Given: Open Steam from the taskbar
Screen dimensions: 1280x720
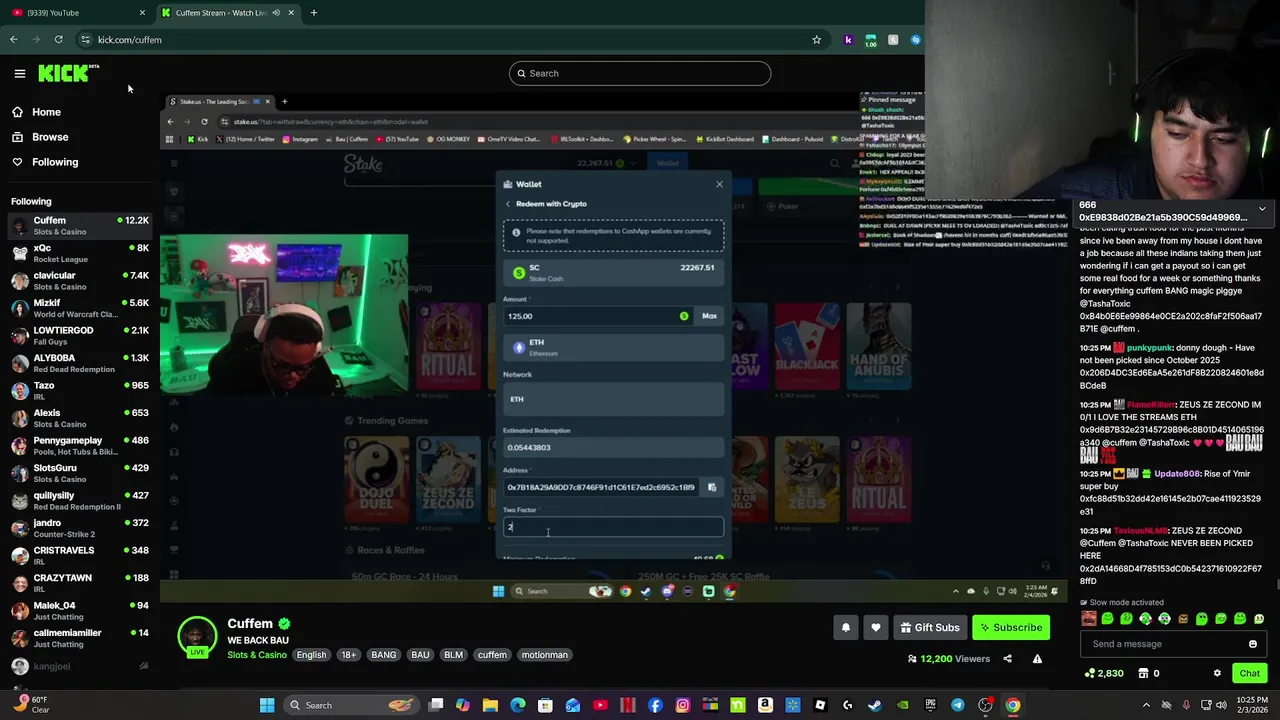Looking at the screenshot, I should (x=875, y=705).
